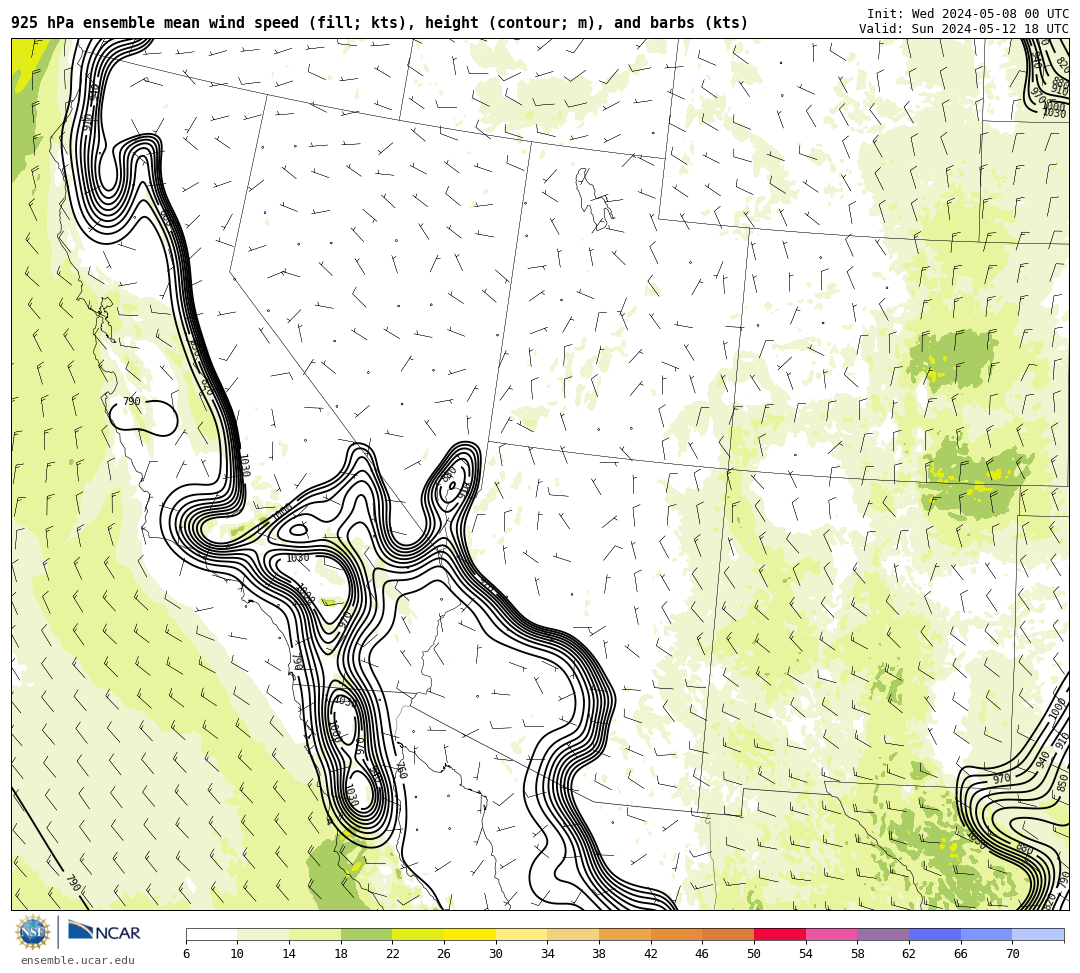Click the NSF logo

pos(32,932)
